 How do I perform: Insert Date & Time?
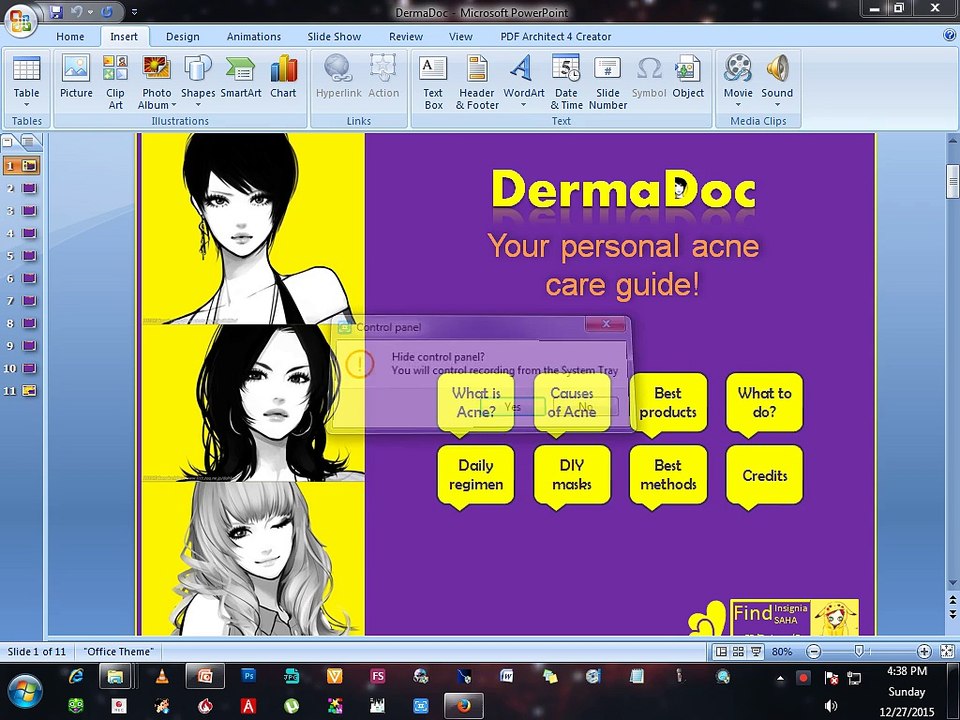tap(566, 82)
